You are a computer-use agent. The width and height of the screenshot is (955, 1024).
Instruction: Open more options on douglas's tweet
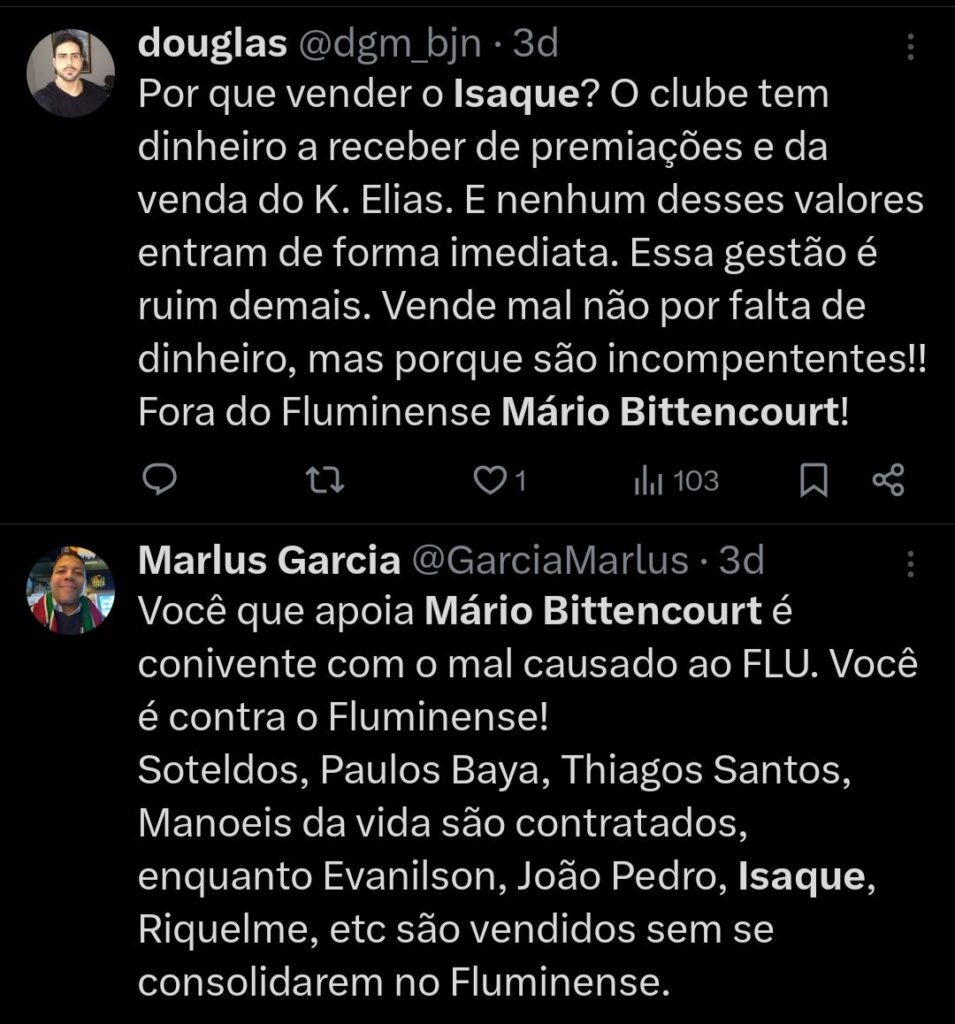tap(910, 47)
